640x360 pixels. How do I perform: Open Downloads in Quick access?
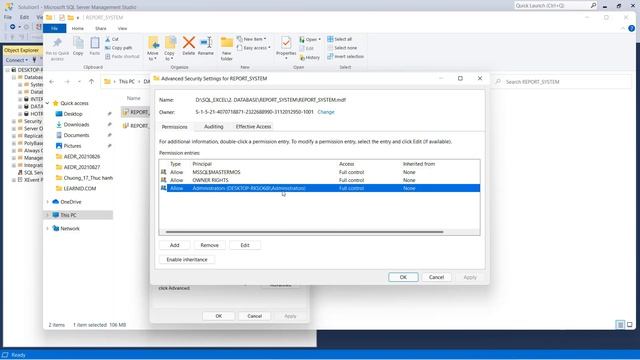76,124
